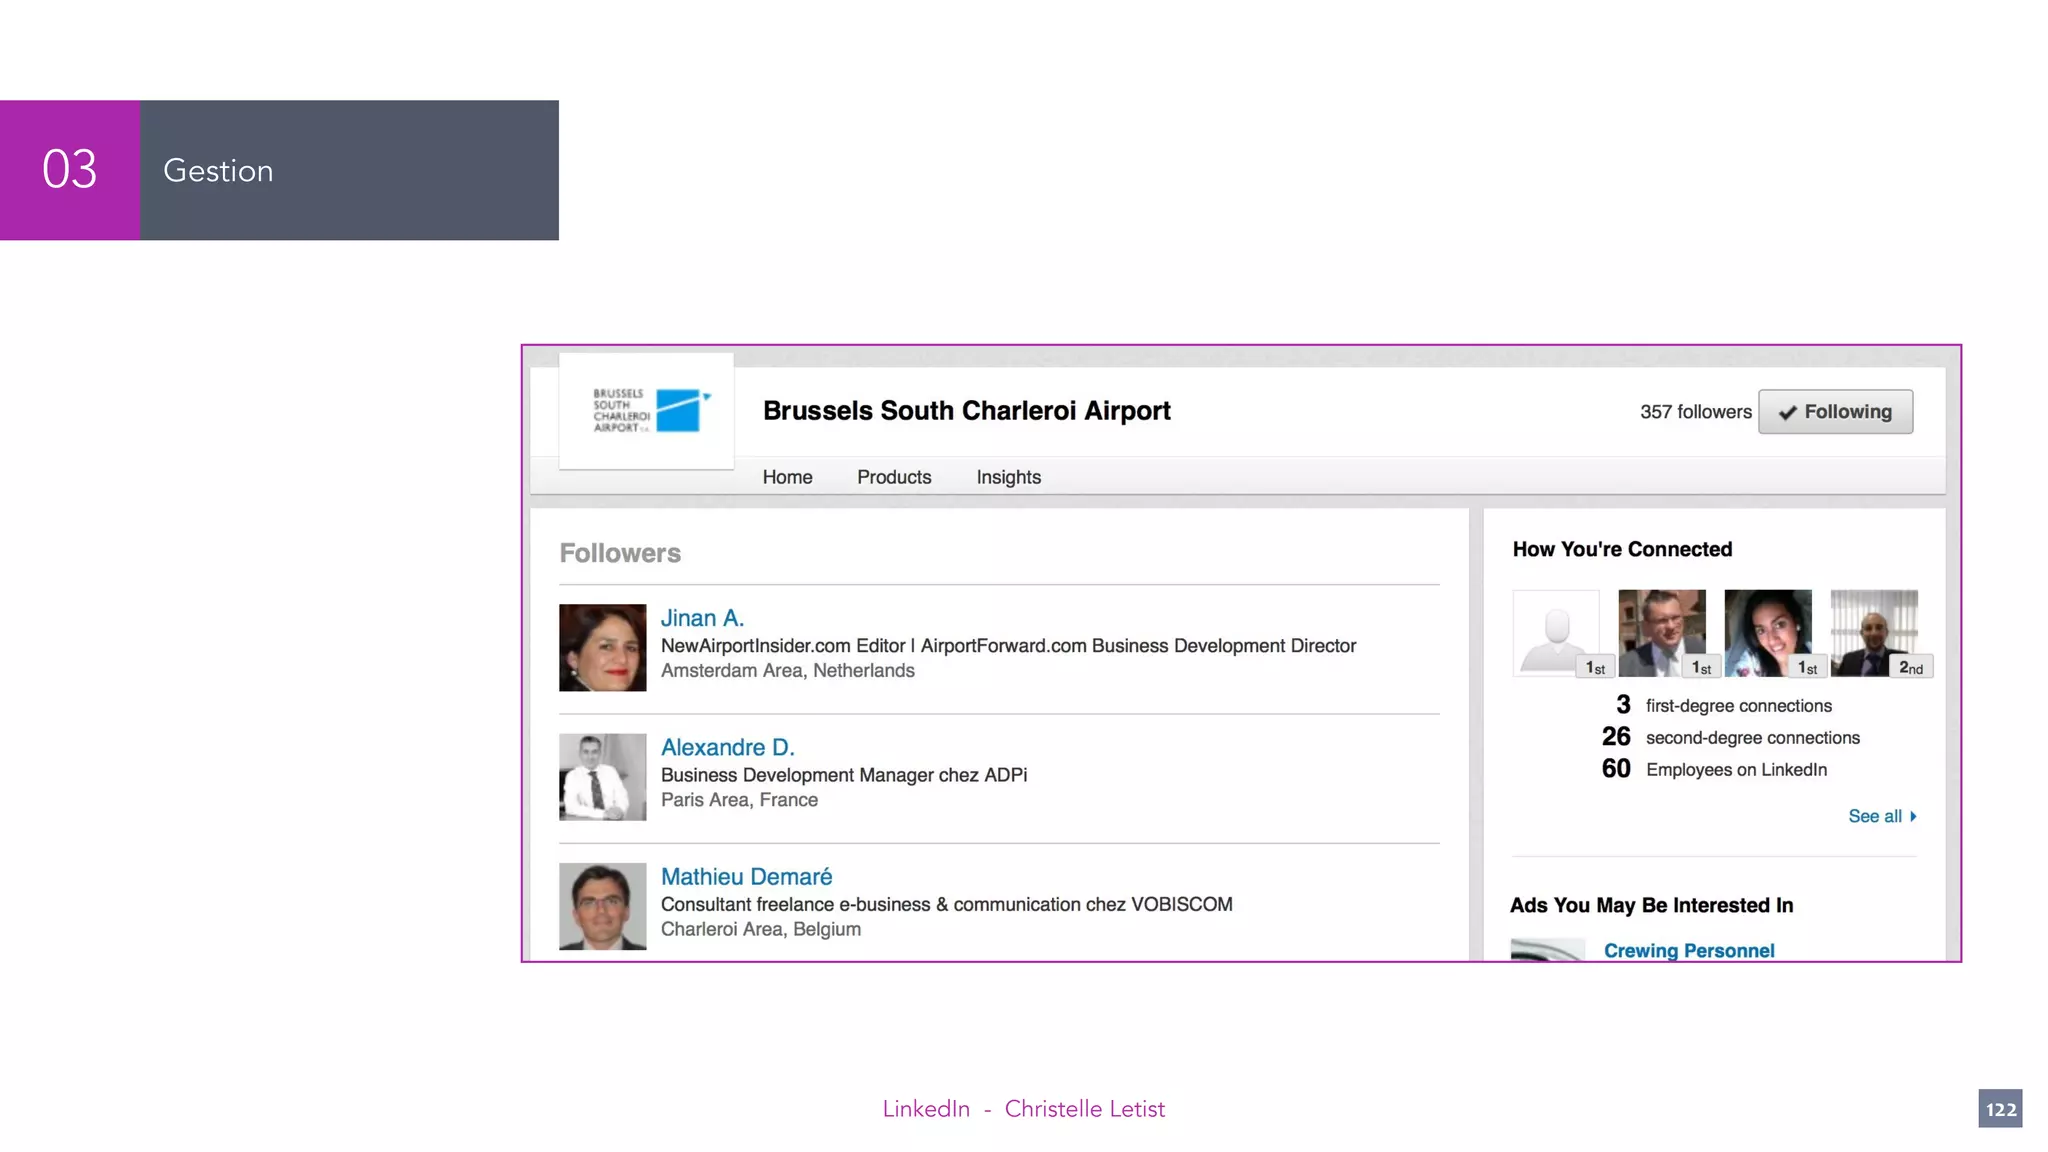This screenshot has width=2048, height=1152.
Task: Open Mathieu Demaré's profile link
Action: pyautogui.click(x=746, y=876)
